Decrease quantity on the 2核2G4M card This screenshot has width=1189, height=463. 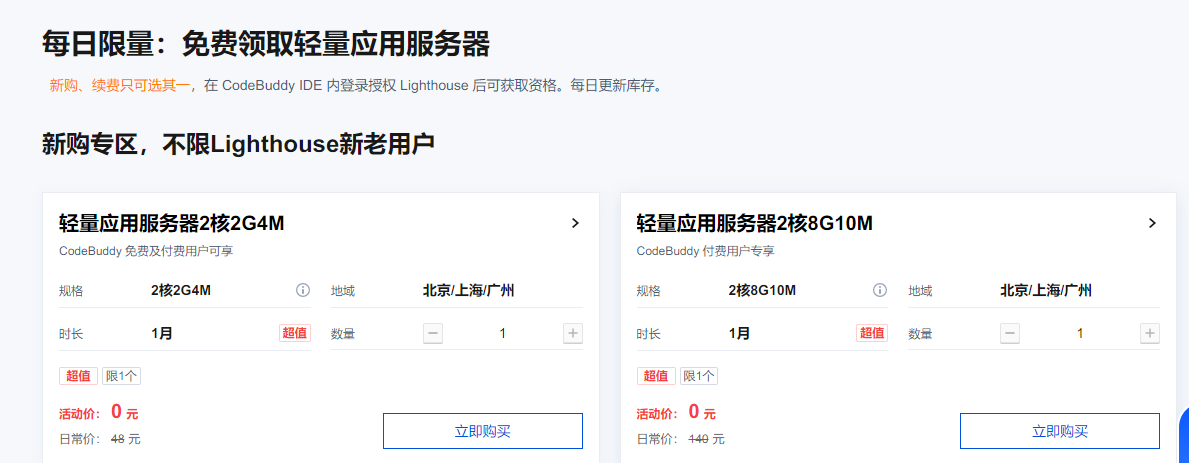coord(433,333)
